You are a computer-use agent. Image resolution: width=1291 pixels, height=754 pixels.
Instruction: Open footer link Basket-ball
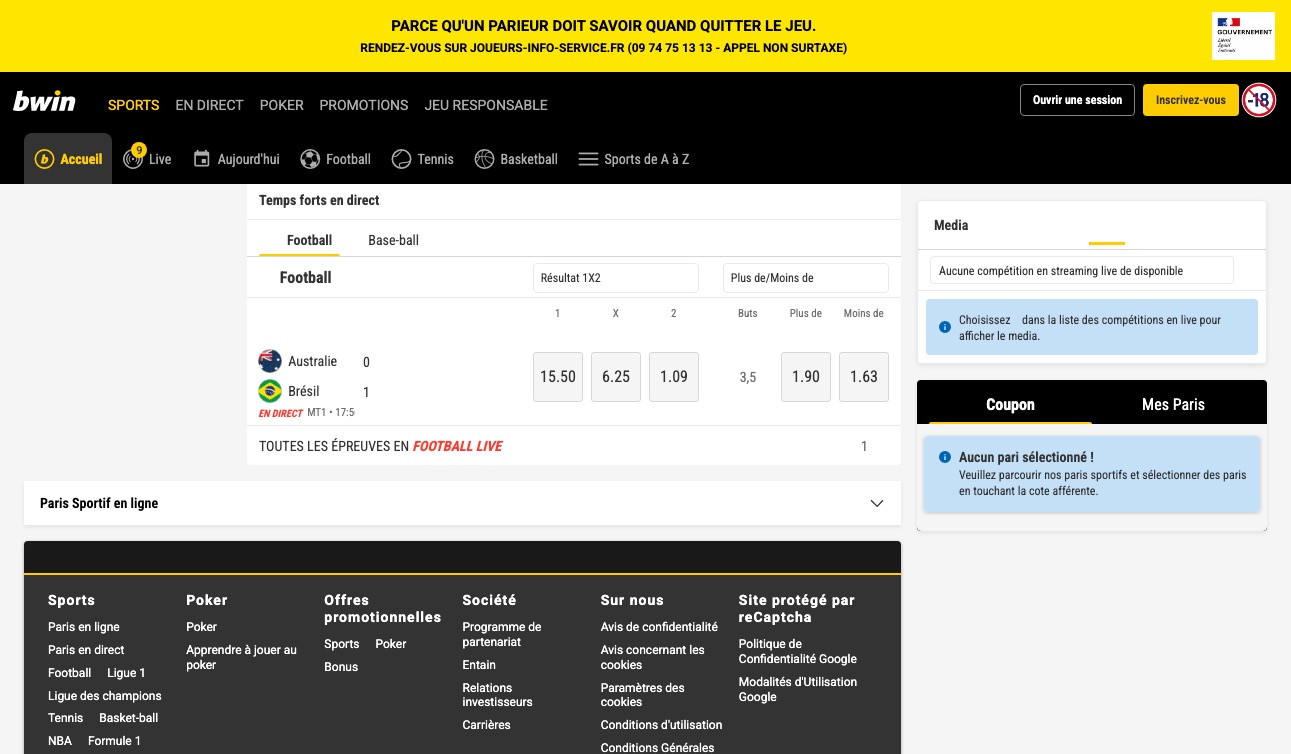pyautogui.click(x=128, y=718)
